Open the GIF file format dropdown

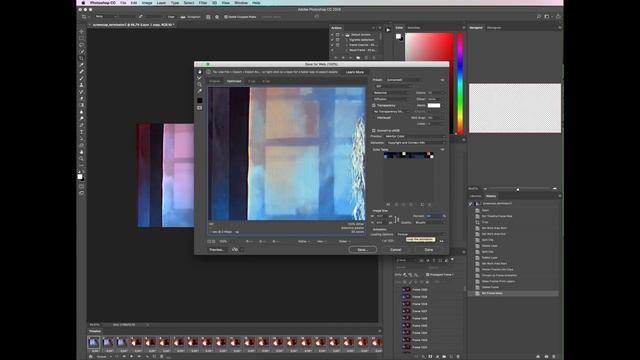[x=393, y=87]
